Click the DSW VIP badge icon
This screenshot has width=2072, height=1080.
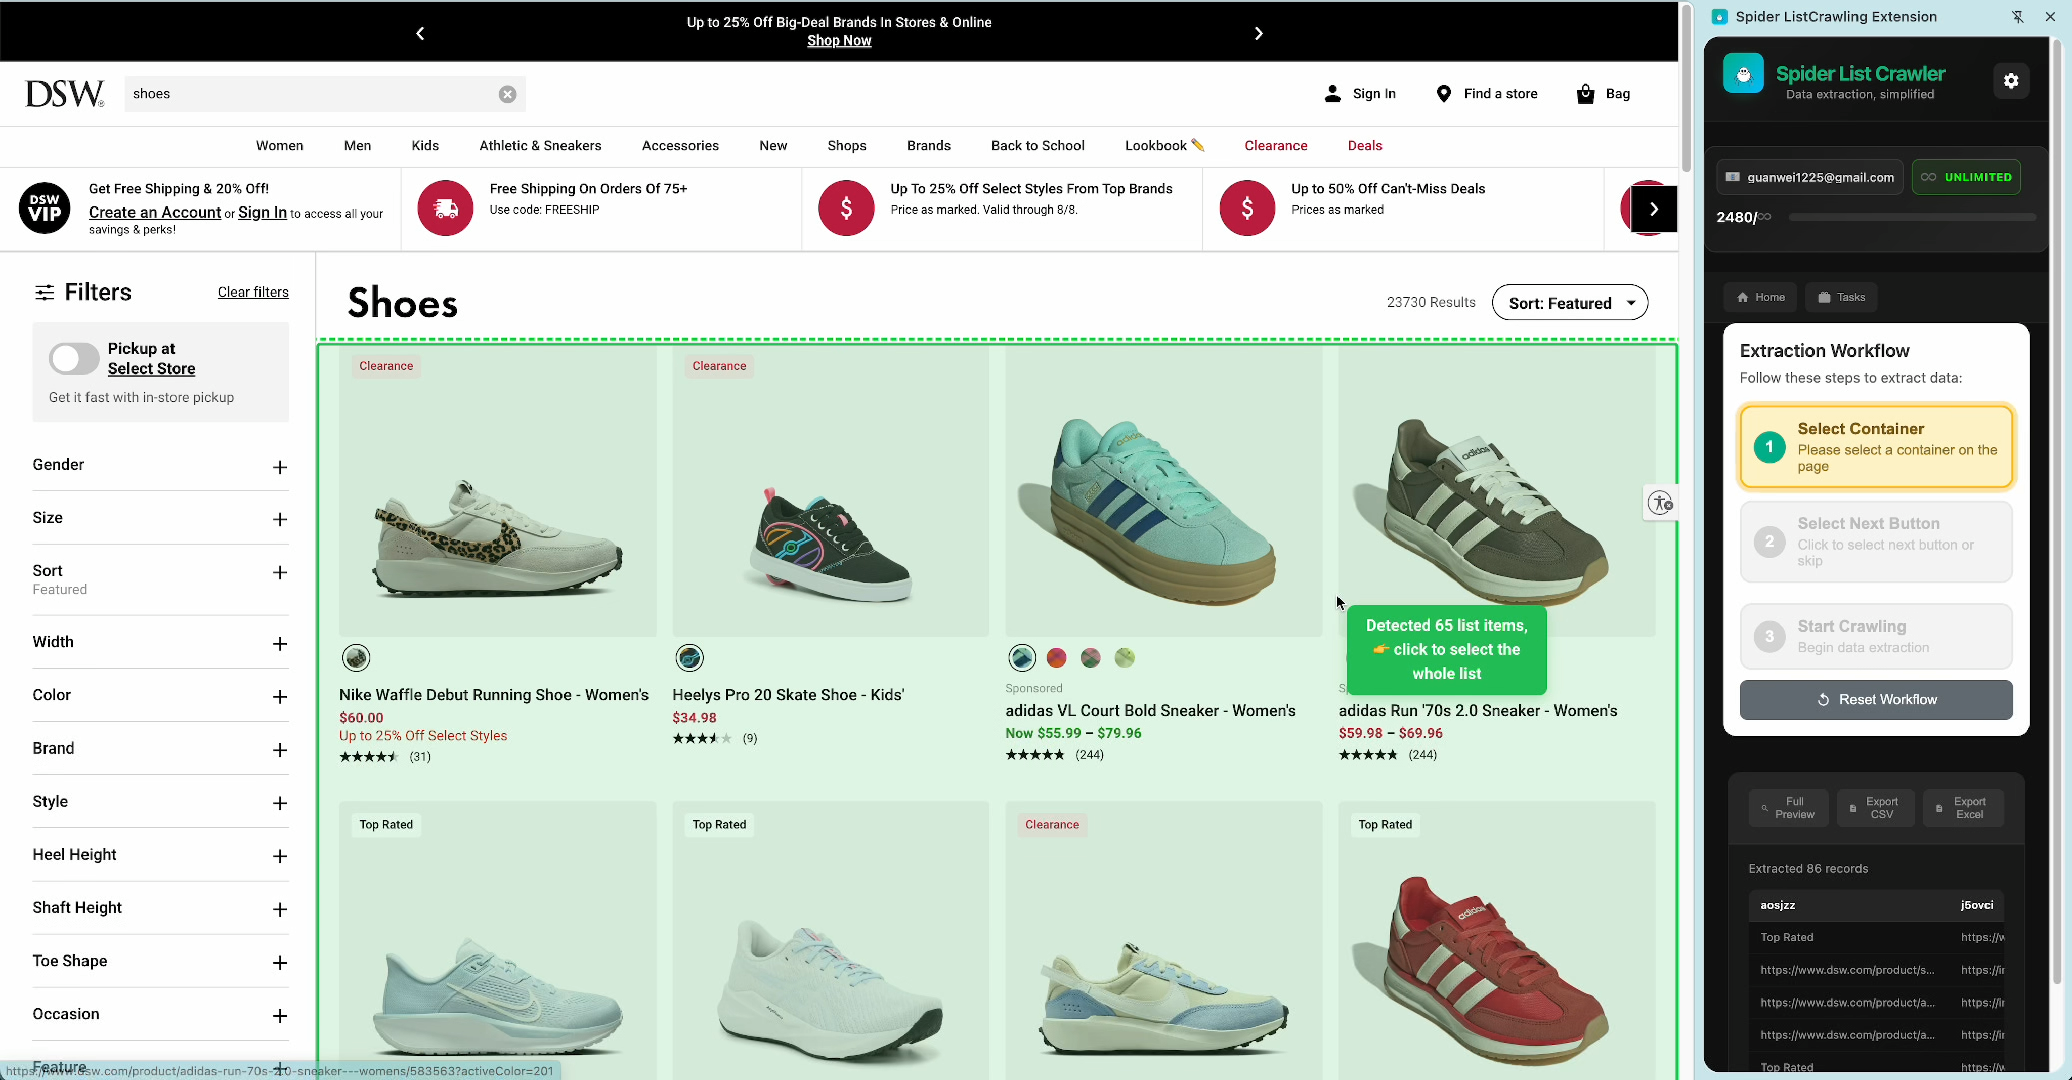tap(45, 208)
